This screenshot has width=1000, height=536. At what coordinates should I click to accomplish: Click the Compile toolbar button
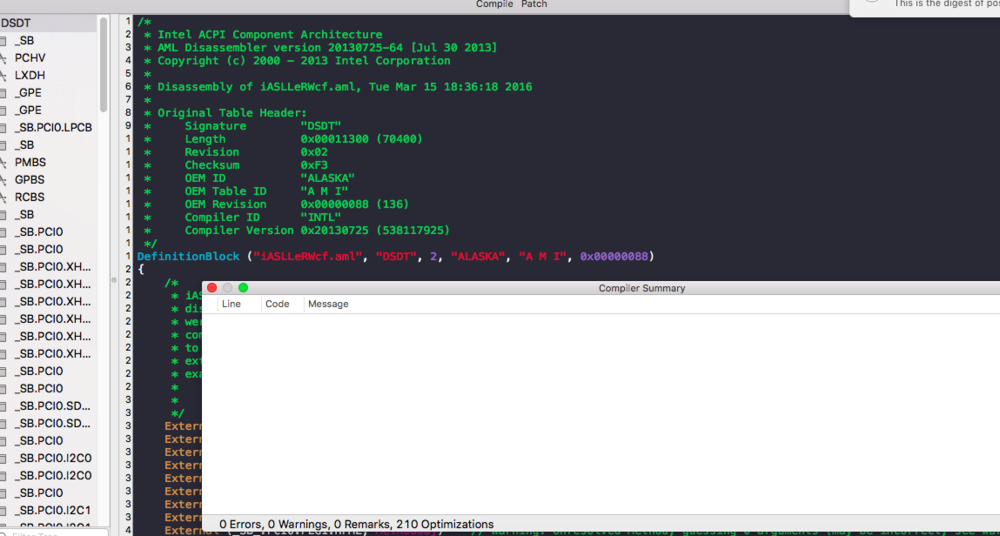coord(494,4)
